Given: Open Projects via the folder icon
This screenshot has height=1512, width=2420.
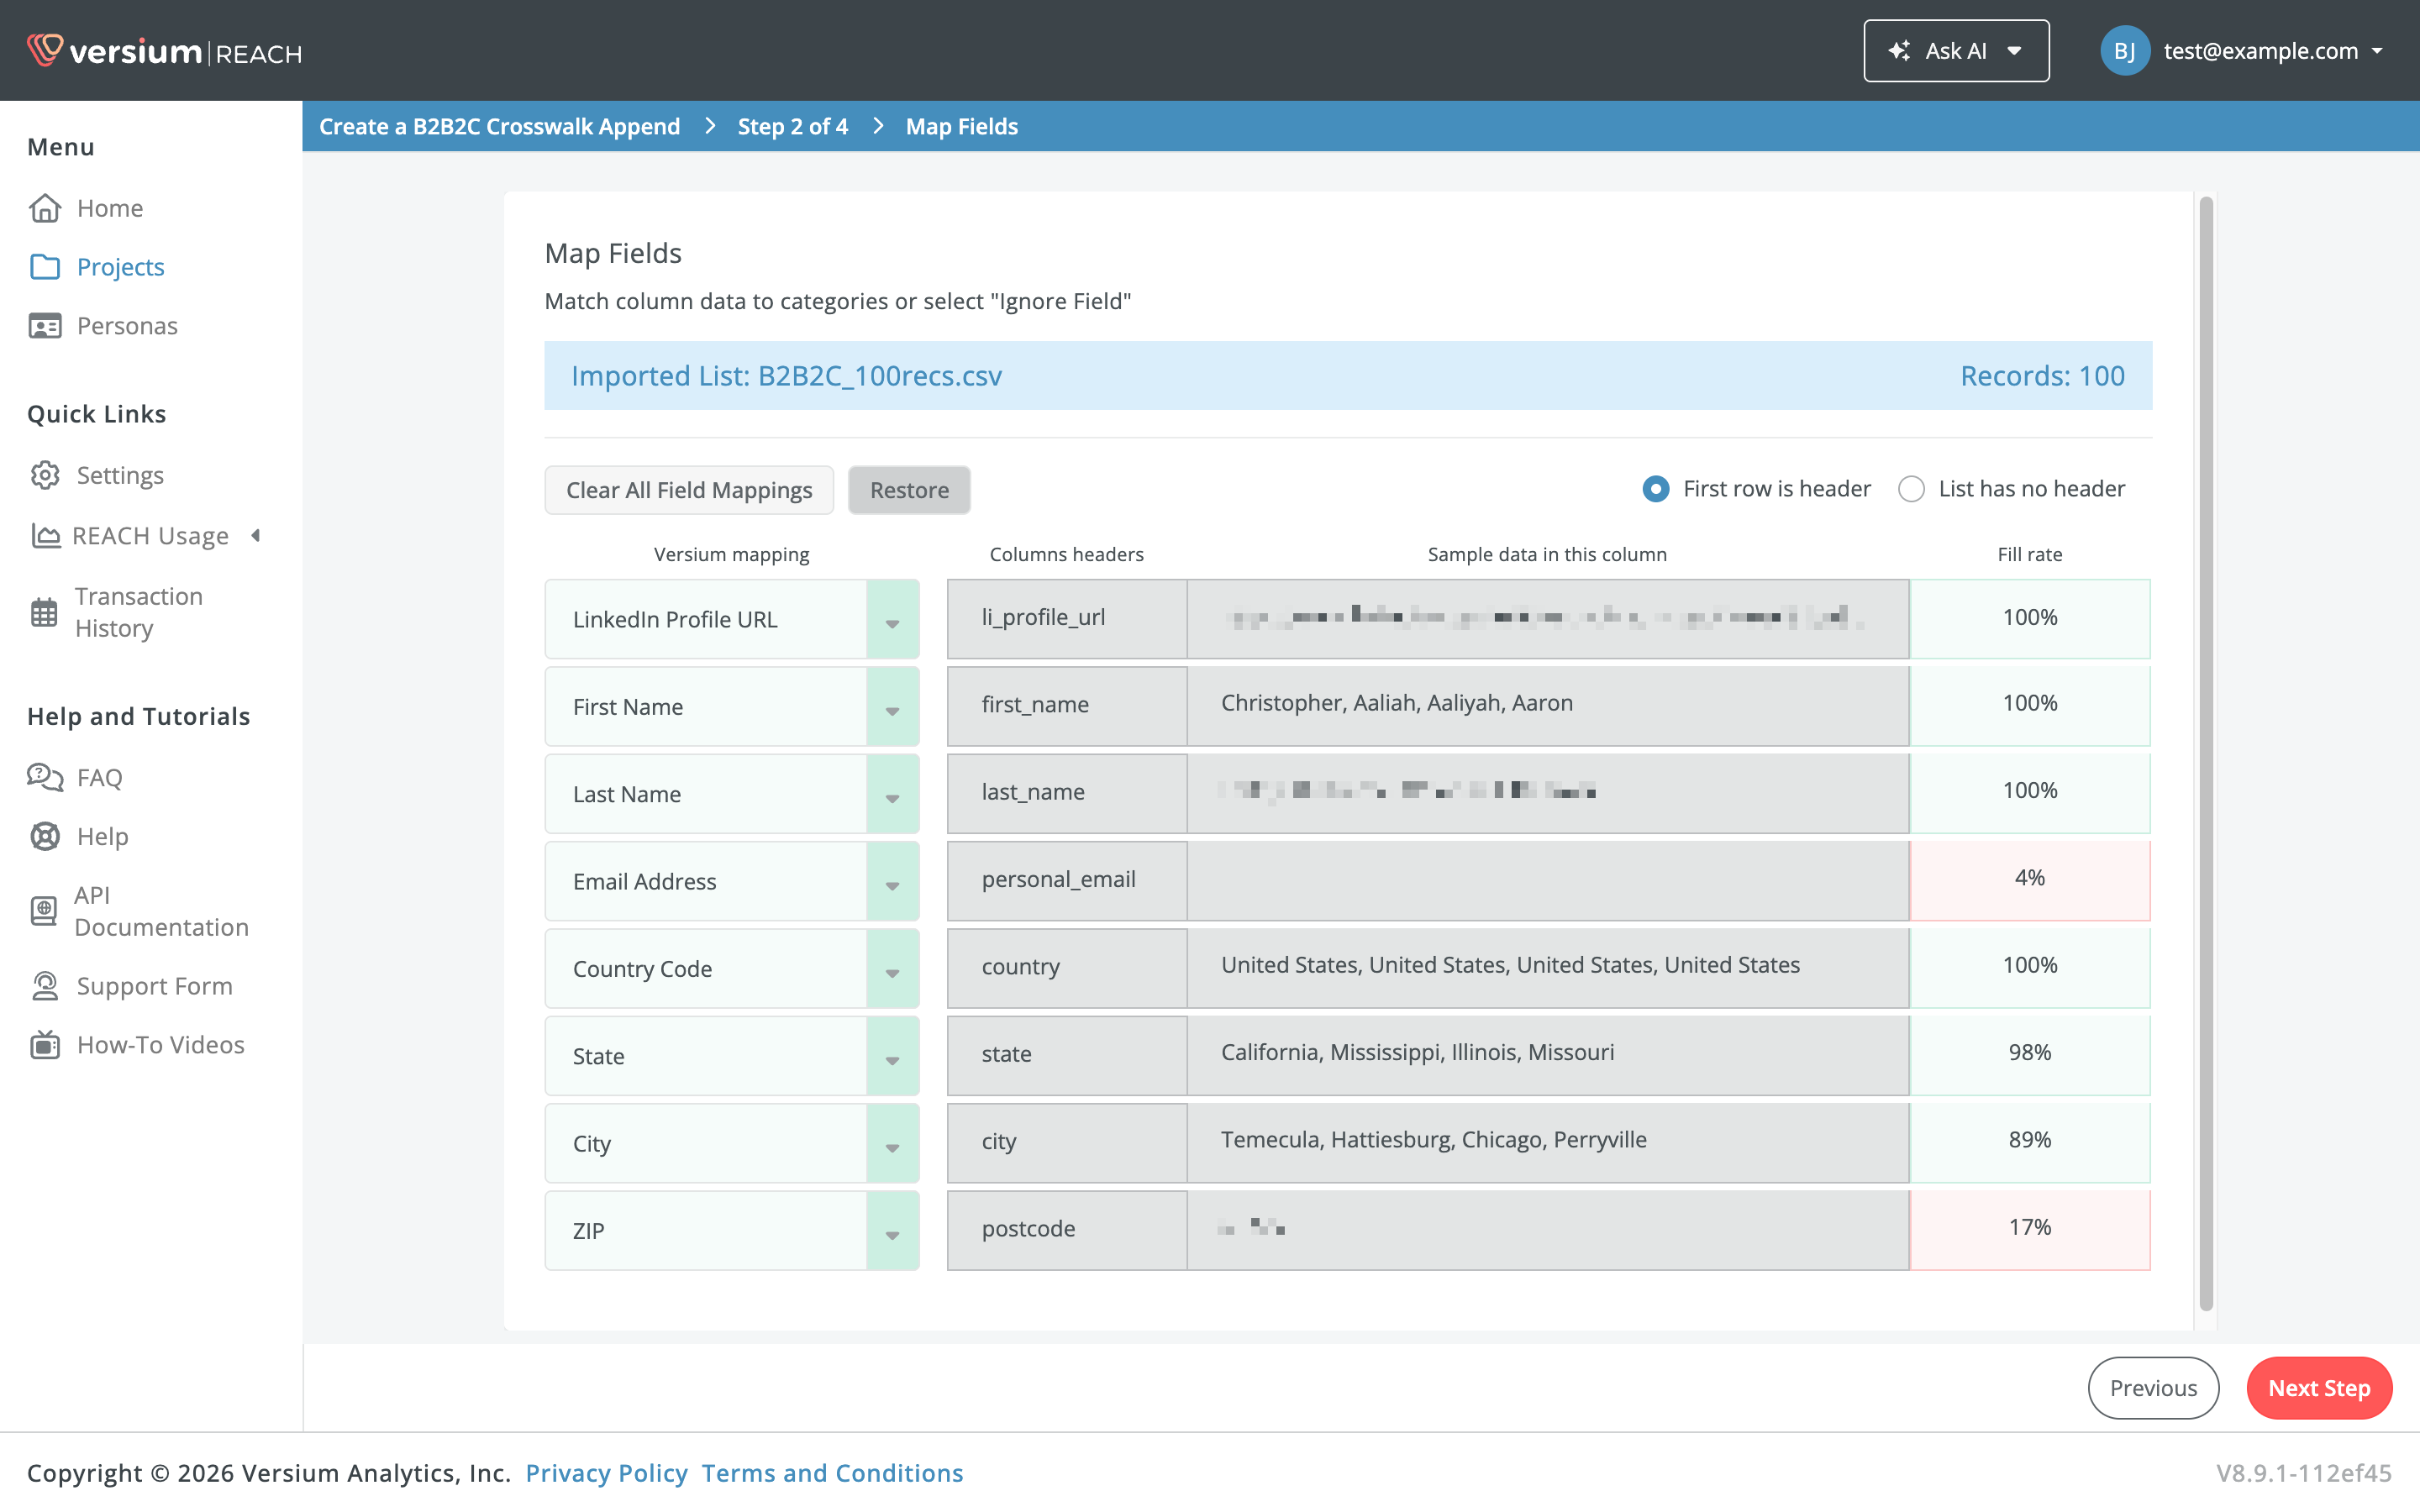Looking at the screenshot, I should pyautogui.click(x=45, y=267).
